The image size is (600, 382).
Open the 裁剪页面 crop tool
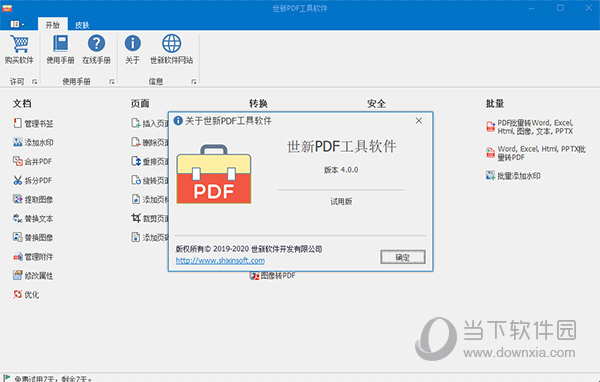click(149, 218)
